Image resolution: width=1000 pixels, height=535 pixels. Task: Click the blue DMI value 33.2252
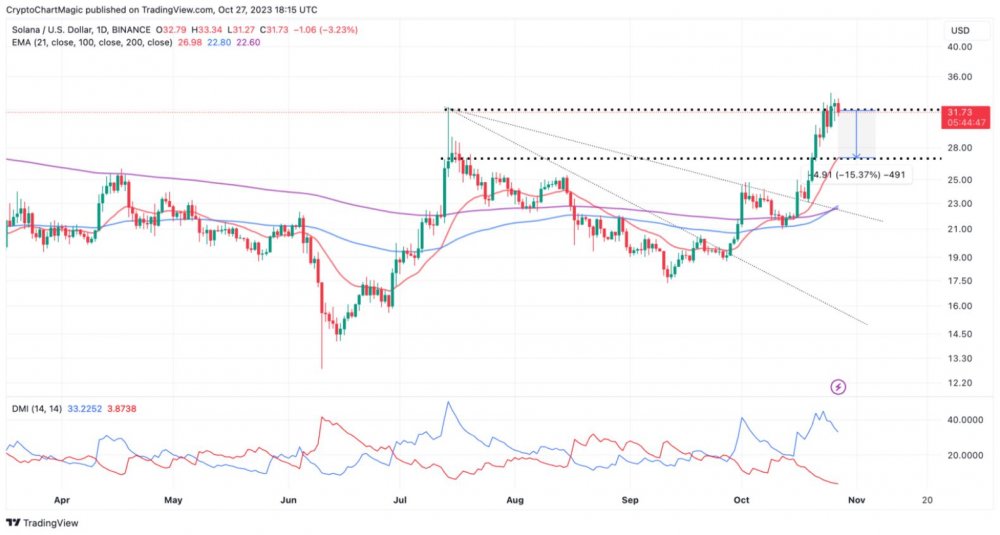pos(84,409)
